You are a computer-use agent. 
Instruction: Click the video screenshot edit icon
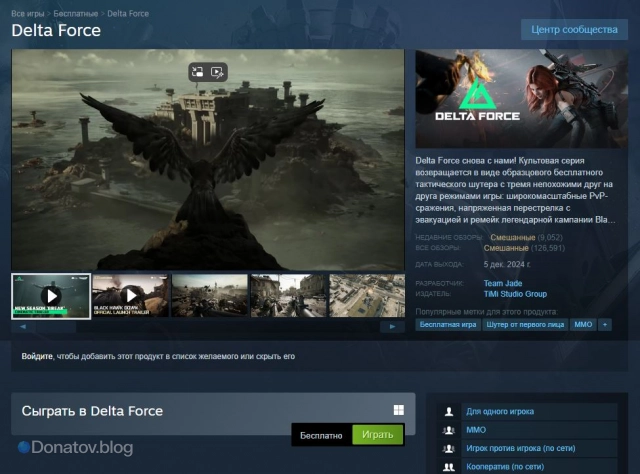[217, 72]
